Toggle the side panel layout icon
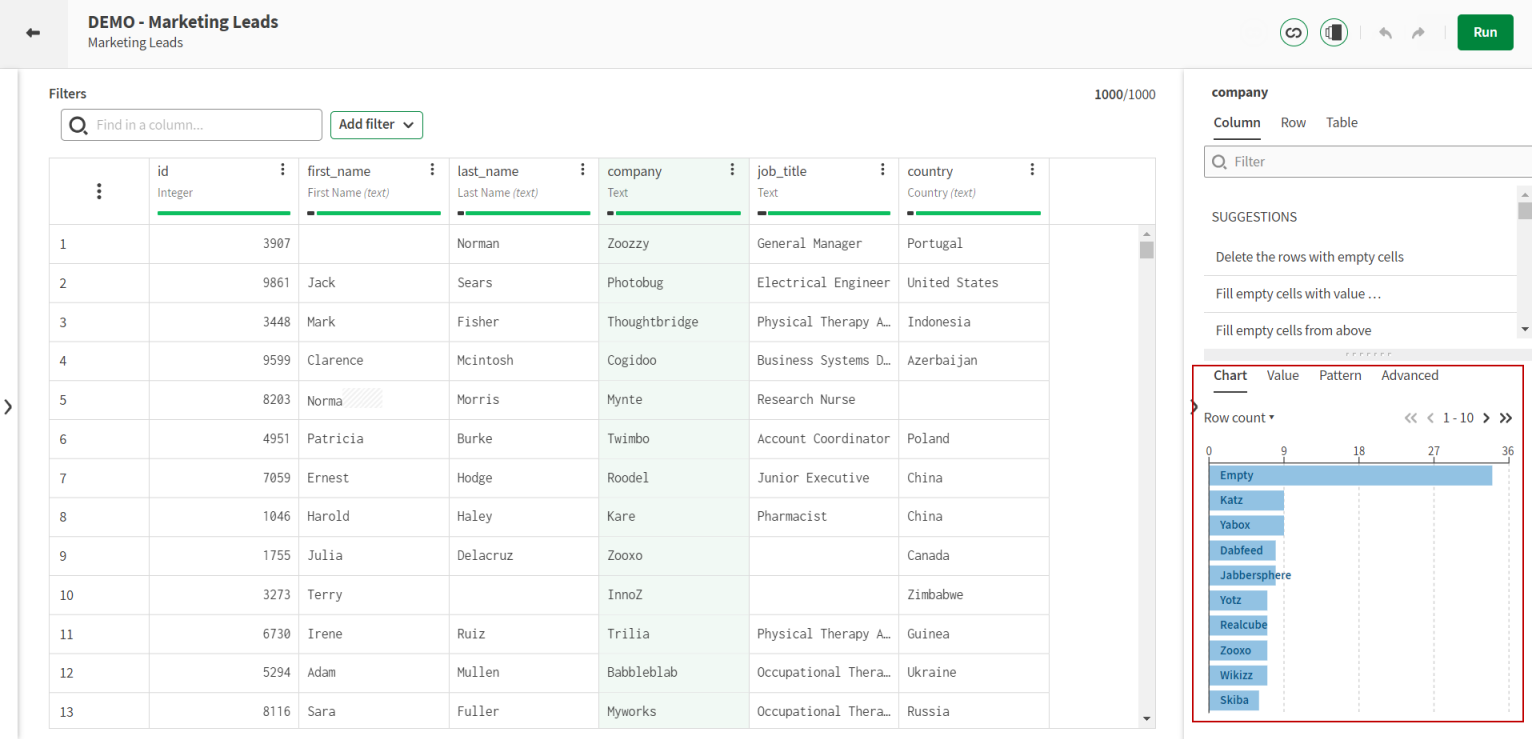The image size is (1532, 739). 1333,33
